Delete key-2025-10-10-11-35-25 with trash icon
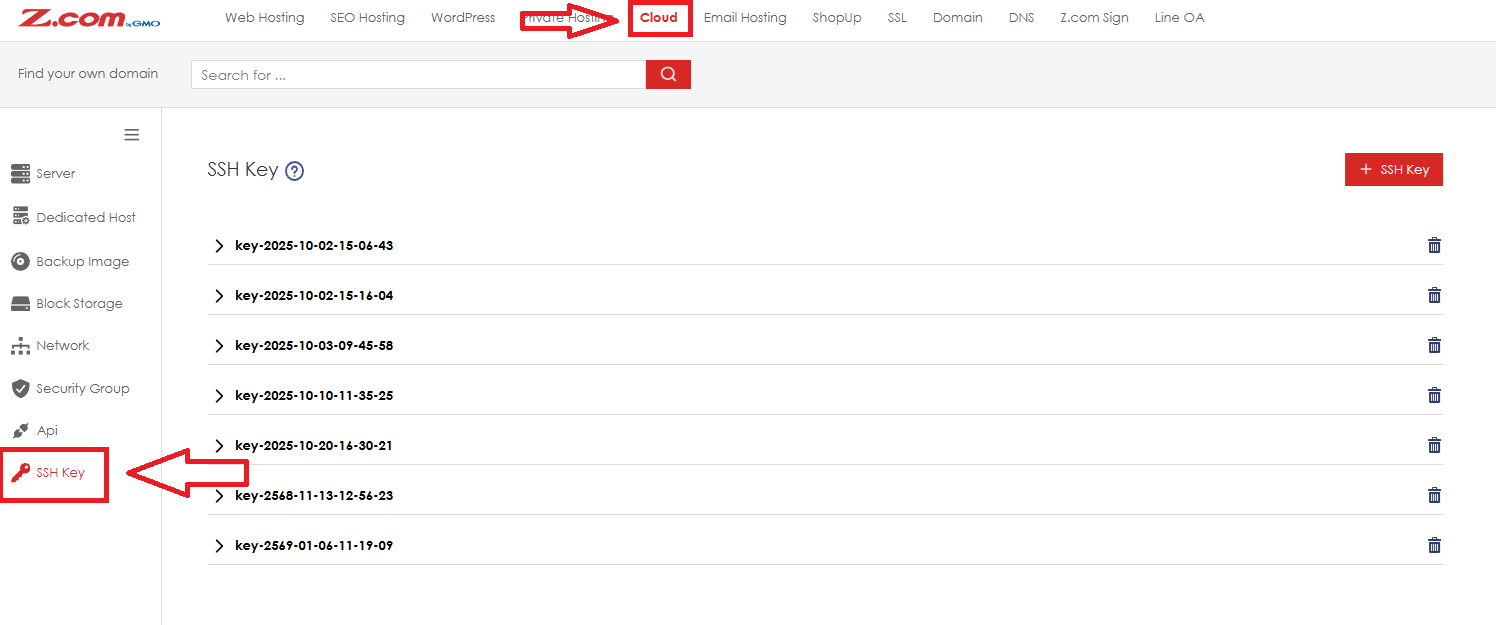The height and width of the screenshot is (625, 1496). (x=1434, y=395)
